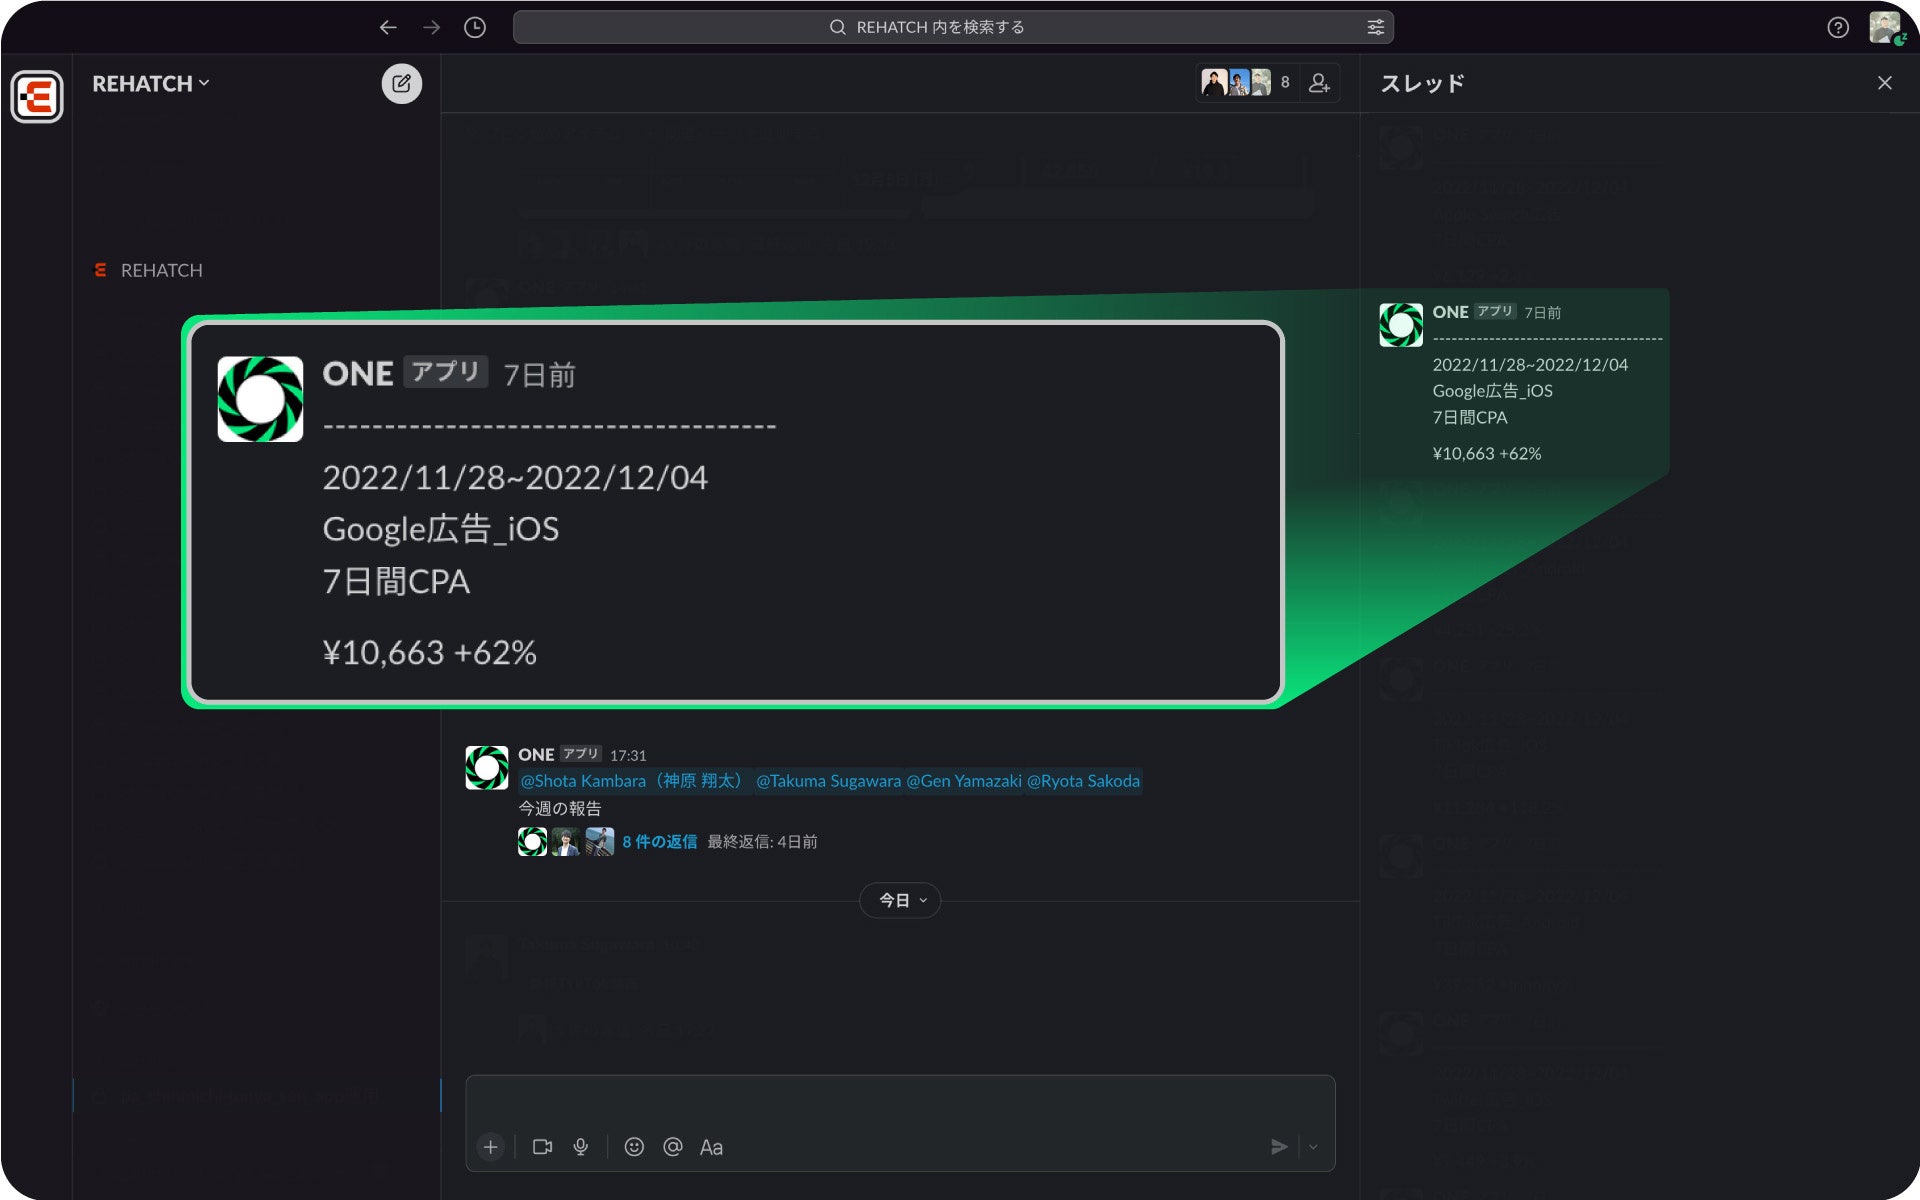Toggle text formatting with Aa
The width and height of the screenshot is (1920, 1200).
[x=711, y=1148]
